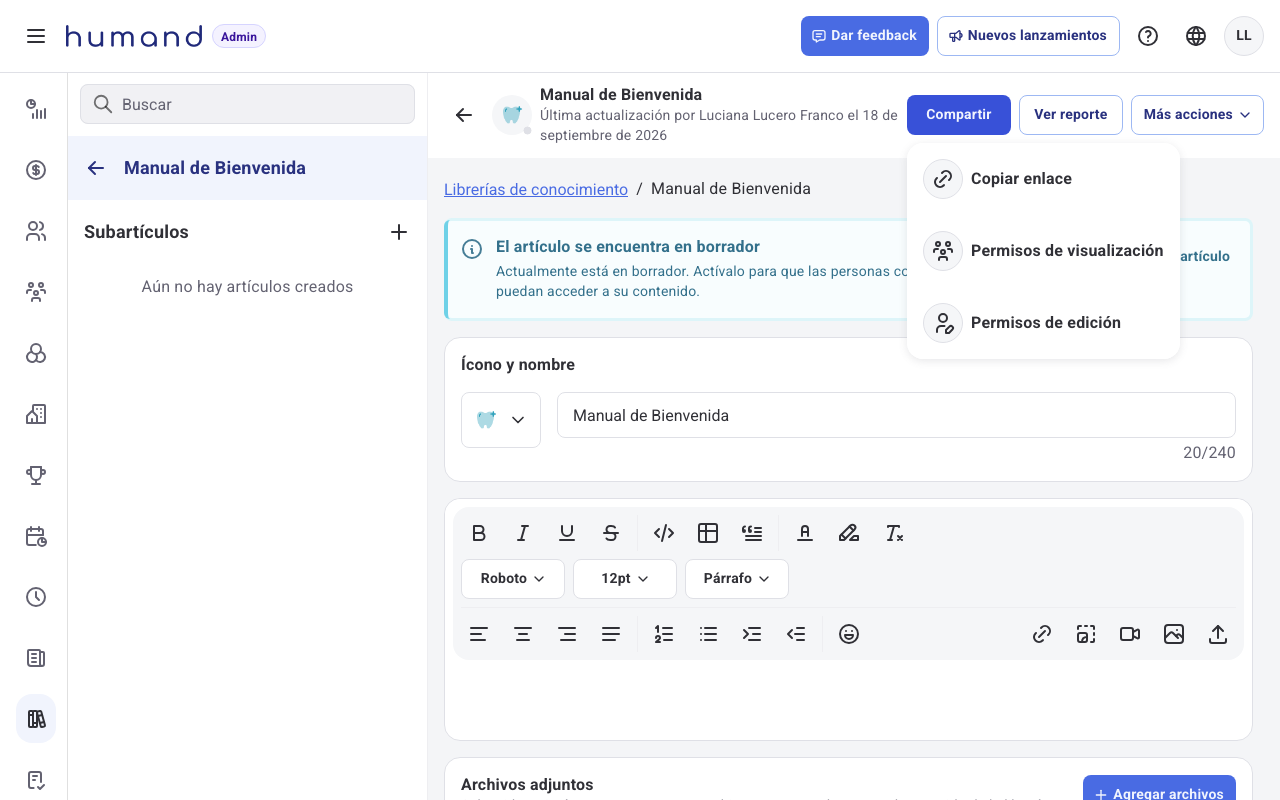Open Nuevos lanzamientos
1280x800 pixels.
(1028, 36)
